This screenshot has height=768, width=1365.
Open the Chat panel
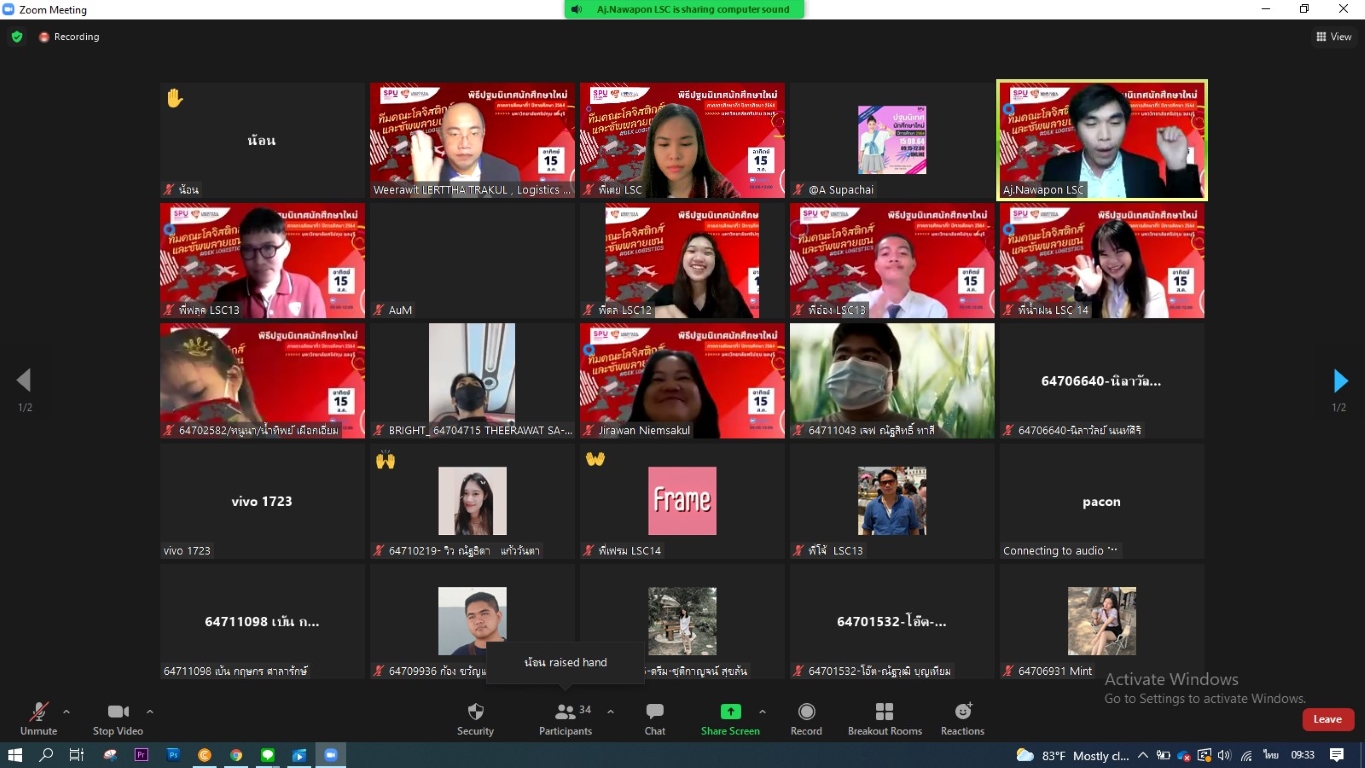pos(655,719)
